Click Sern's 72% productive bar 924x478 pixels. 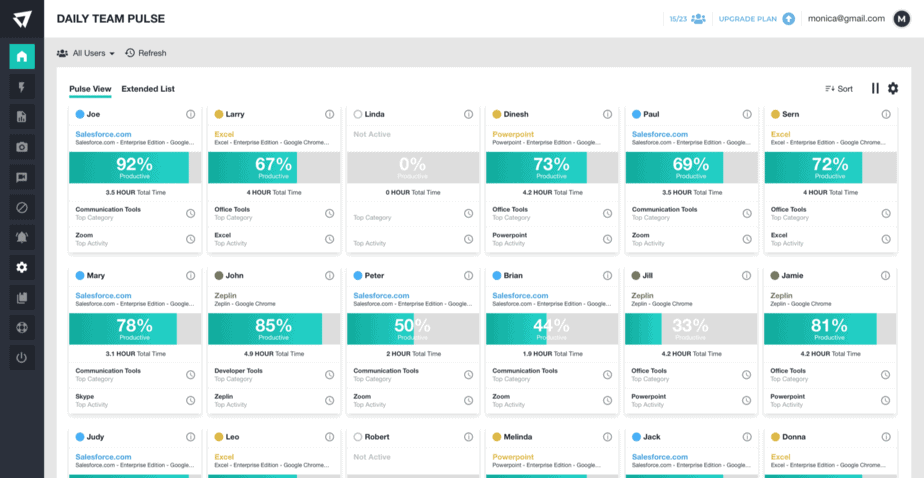pos(830,167)
